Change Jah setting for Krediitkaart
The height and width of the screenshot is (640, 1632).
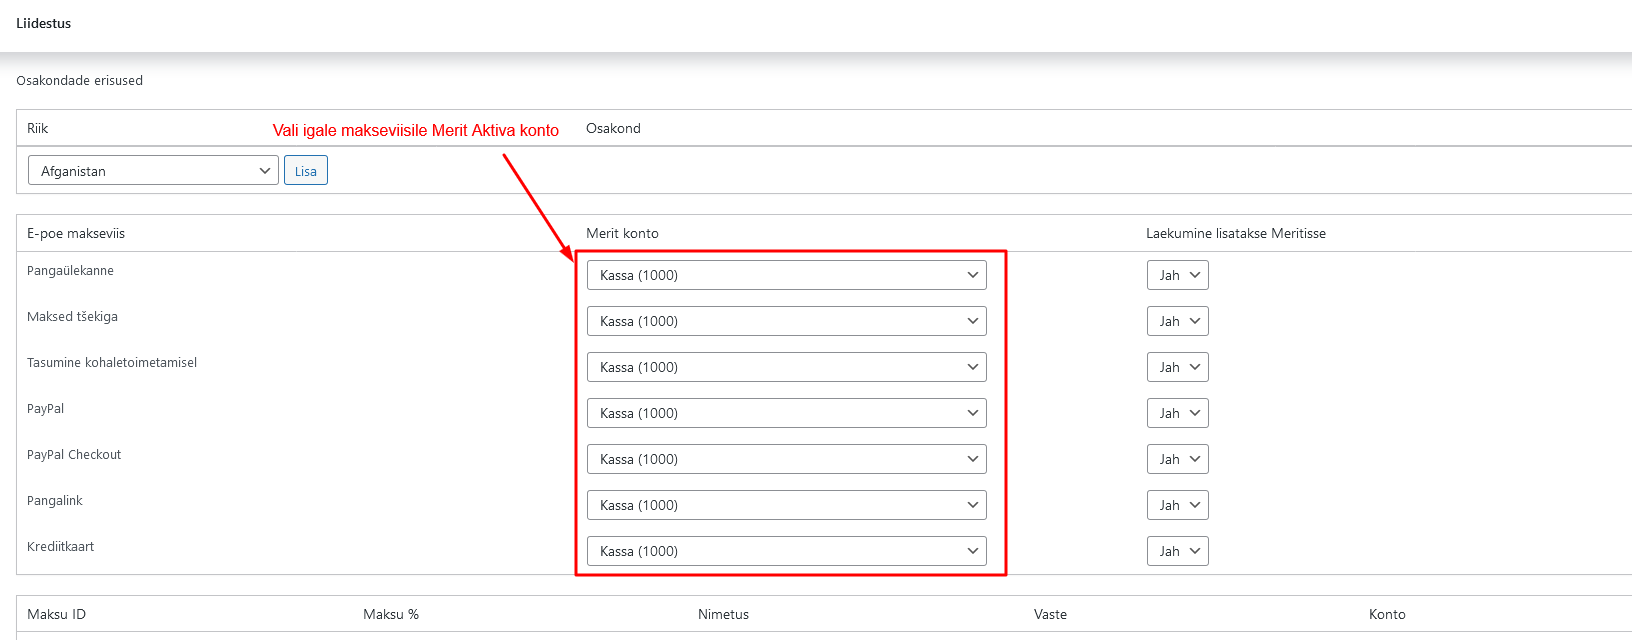click(1177, 551)
